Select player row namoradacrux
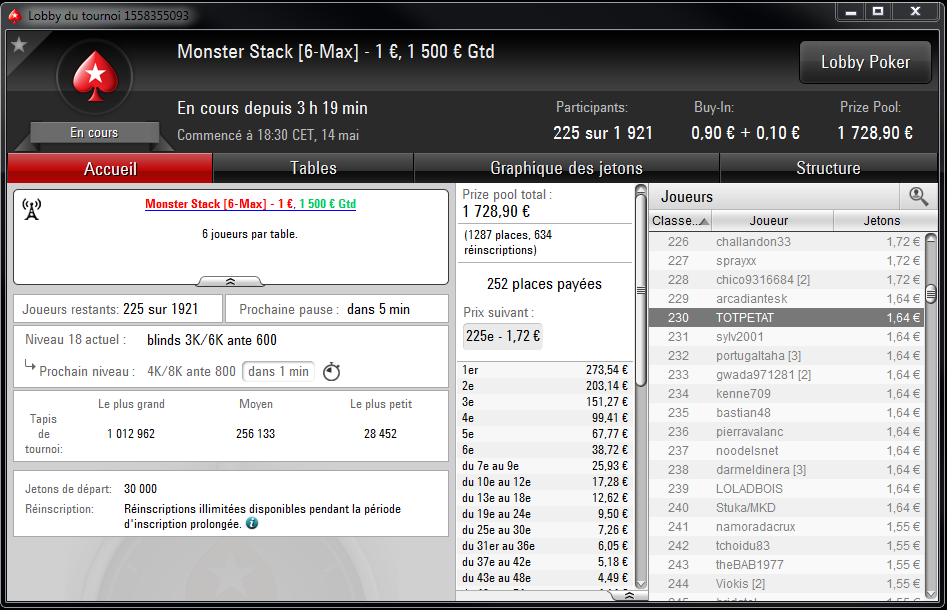947x610 pixels. (786, 527)
